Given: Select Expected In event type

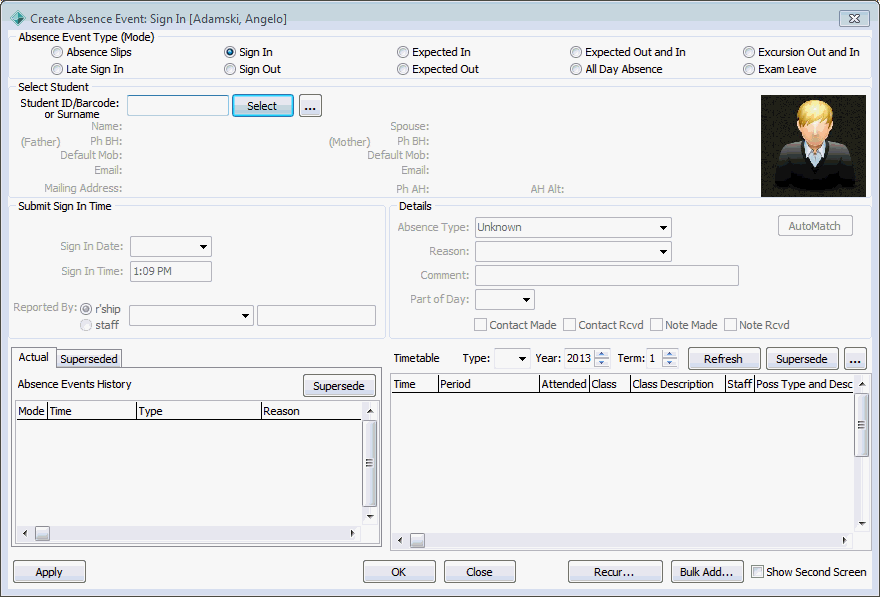Looking at the screenshot, I should click(402, 52).
